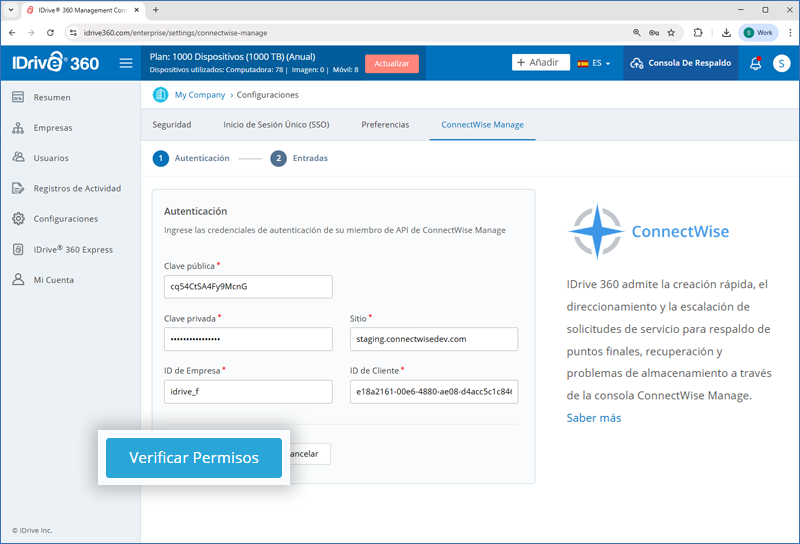The image size is (800, 544).
Task: Click the IDrive 360 logo
Action: 56,63
